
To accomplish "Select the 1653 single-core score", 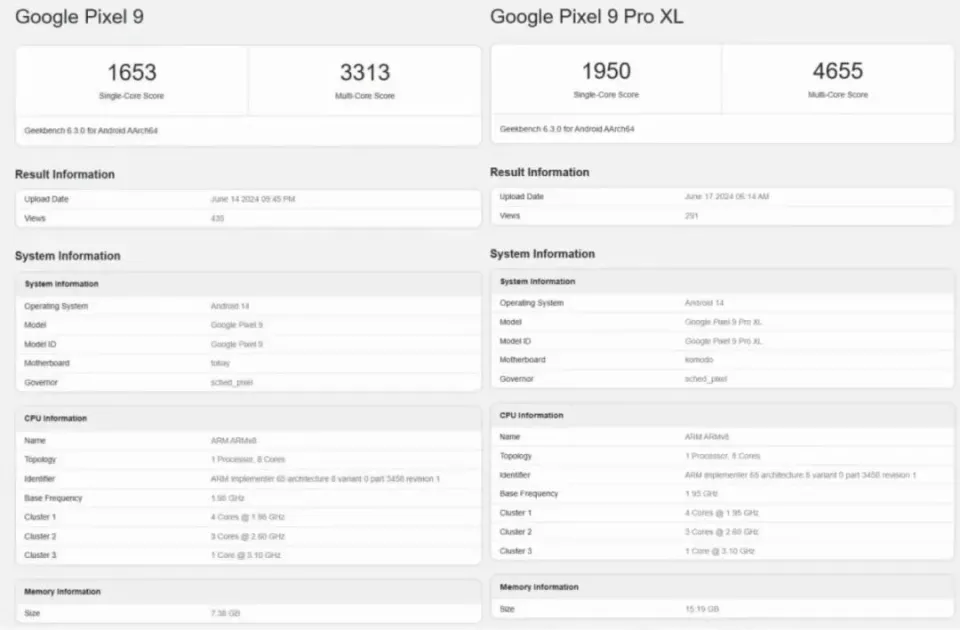I will click(132, 73).
